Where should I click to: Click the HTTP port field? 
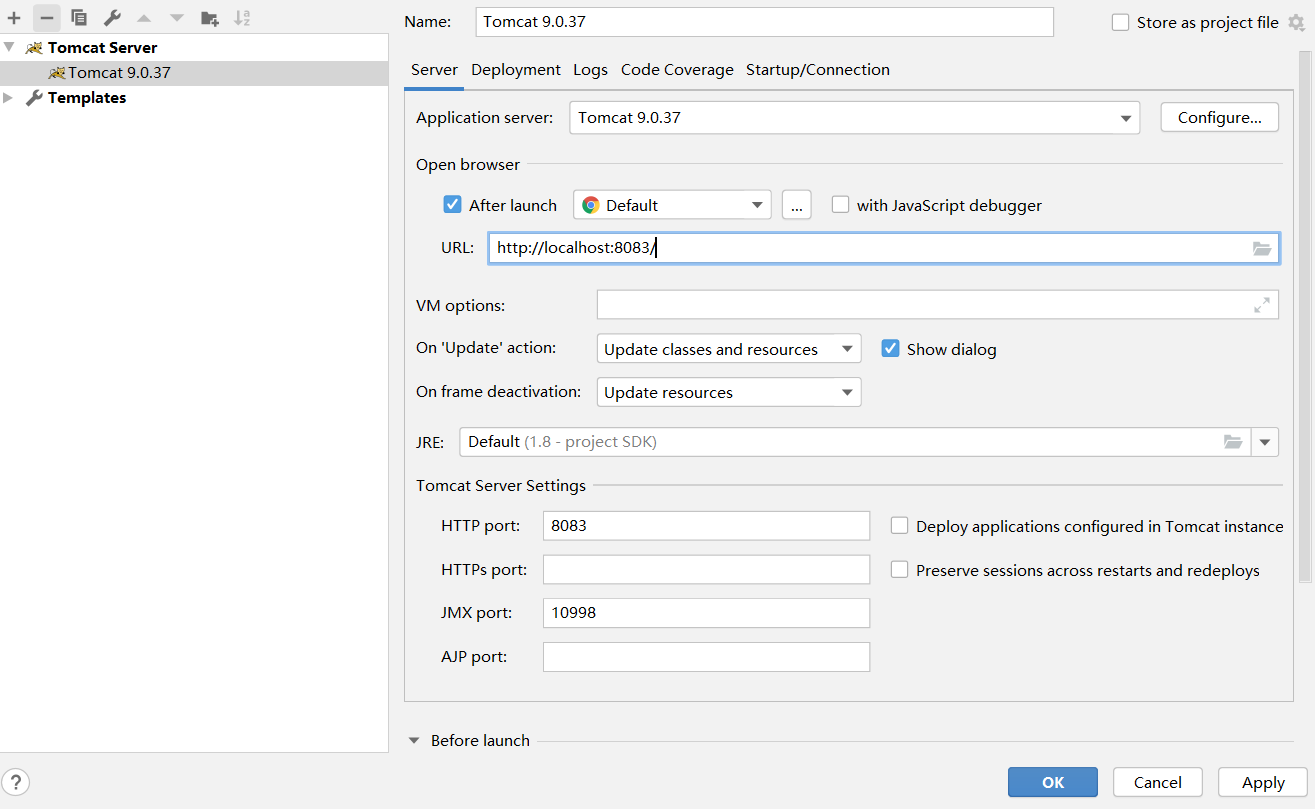tap(706, 525)
